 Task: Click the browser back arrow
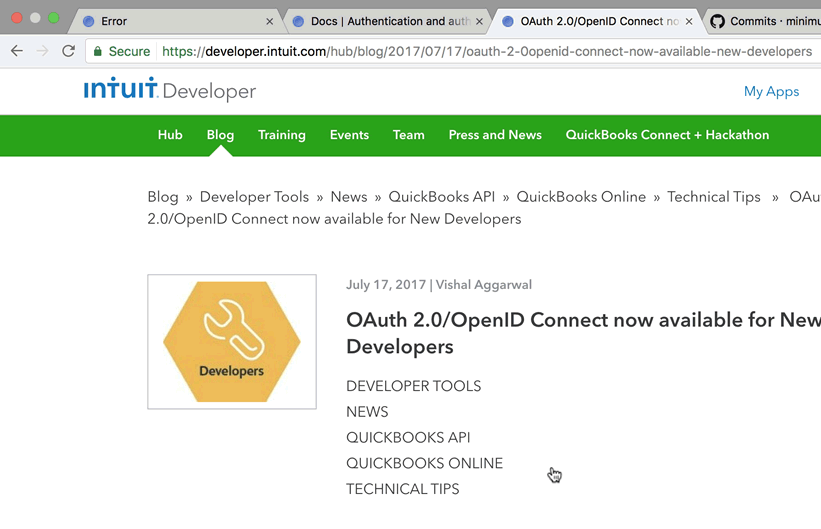click(17, 51)
